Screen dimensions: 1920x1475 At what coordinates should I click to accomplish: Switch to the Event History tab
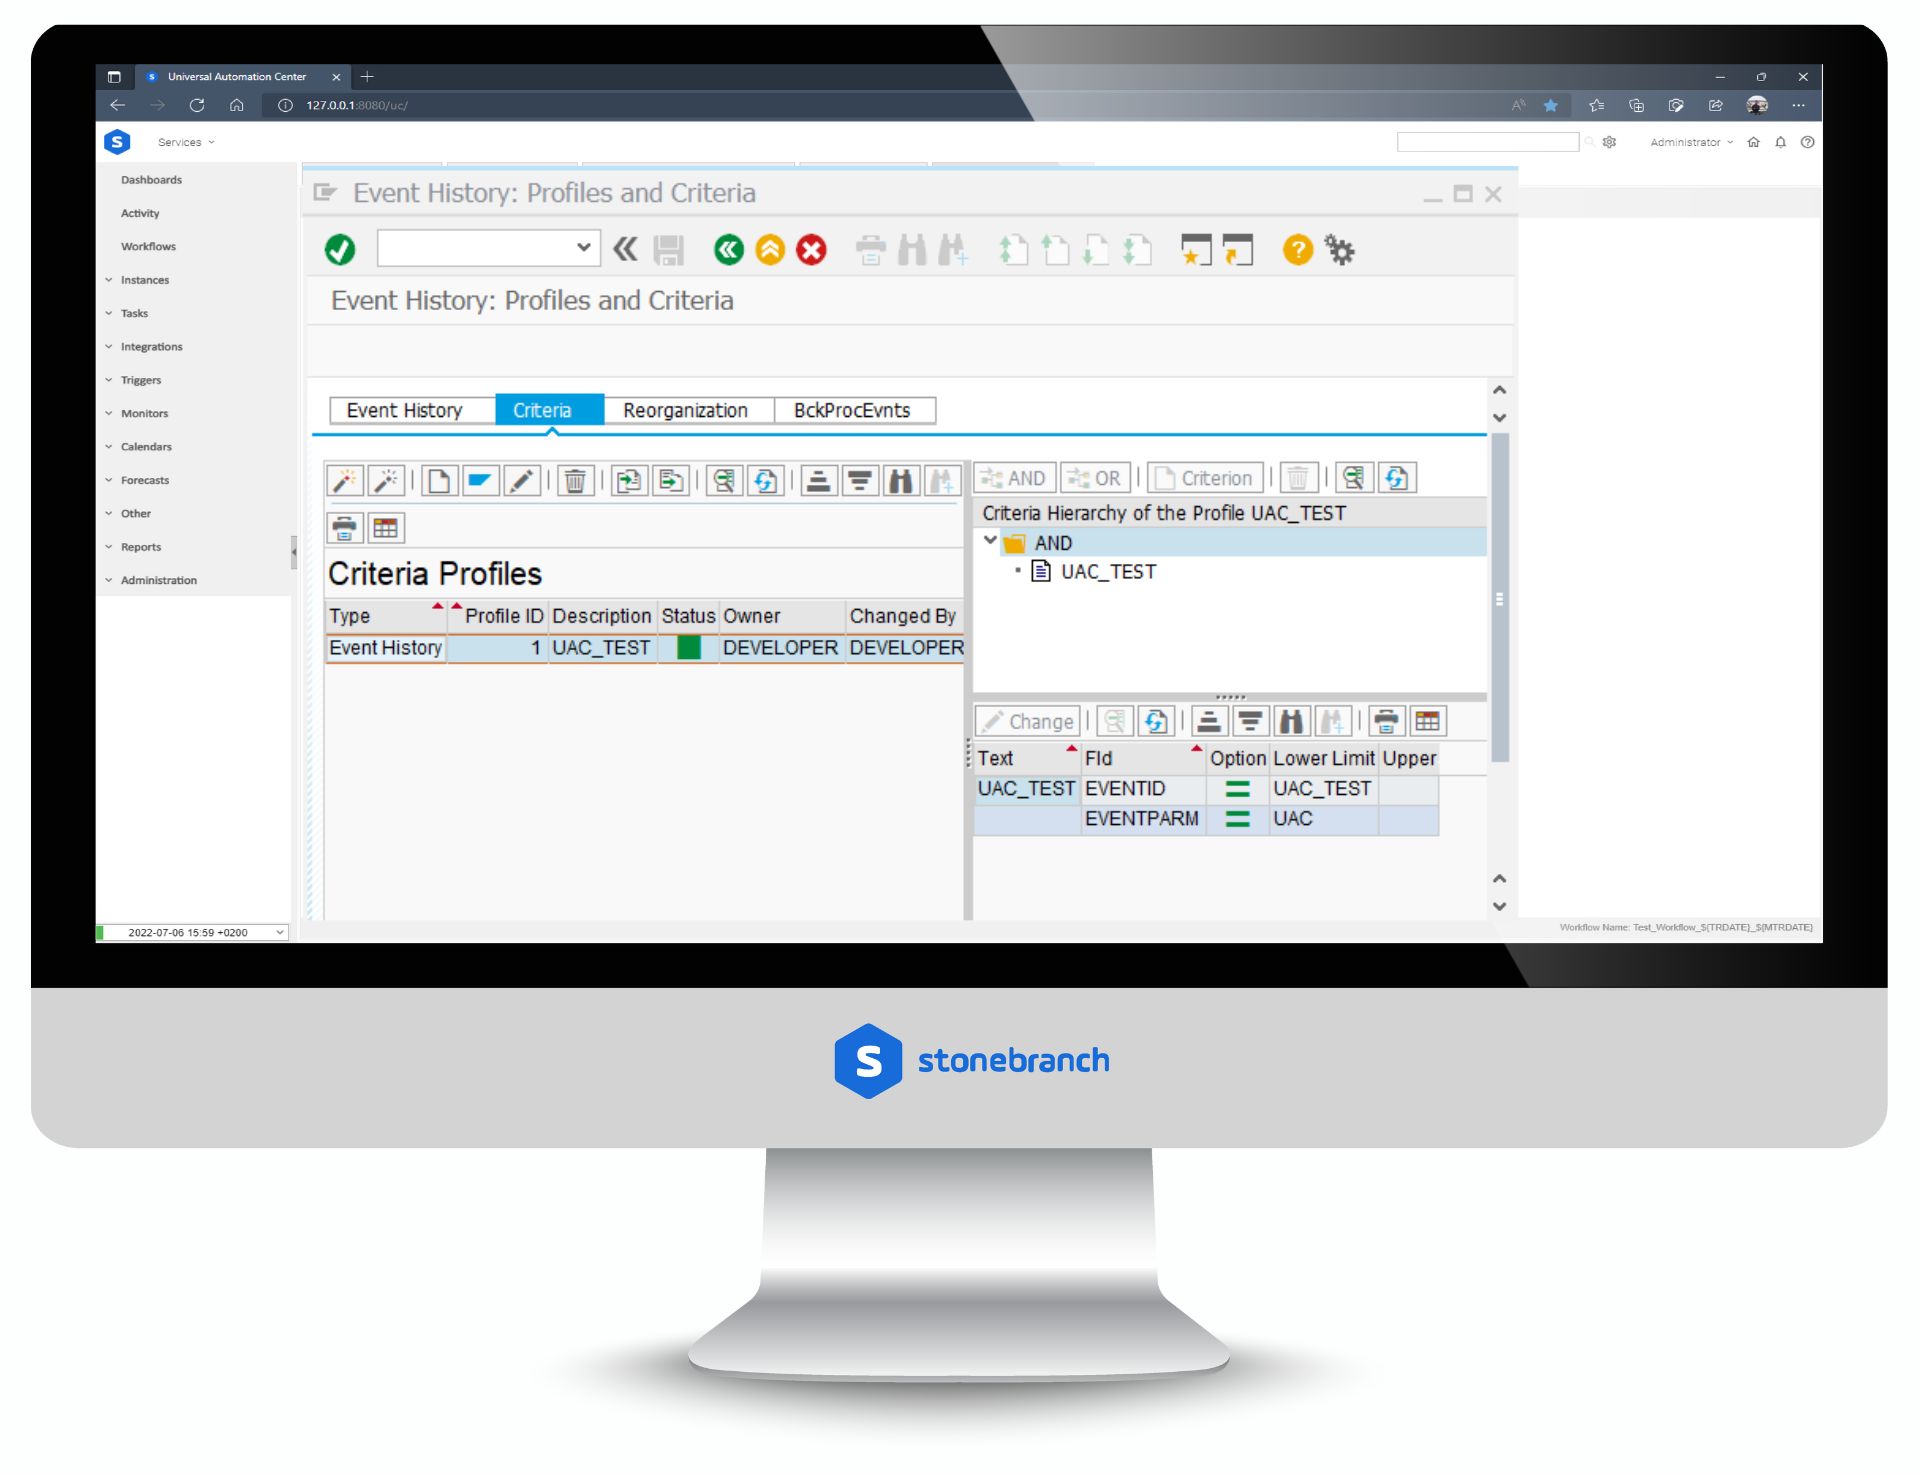(404, 409)
